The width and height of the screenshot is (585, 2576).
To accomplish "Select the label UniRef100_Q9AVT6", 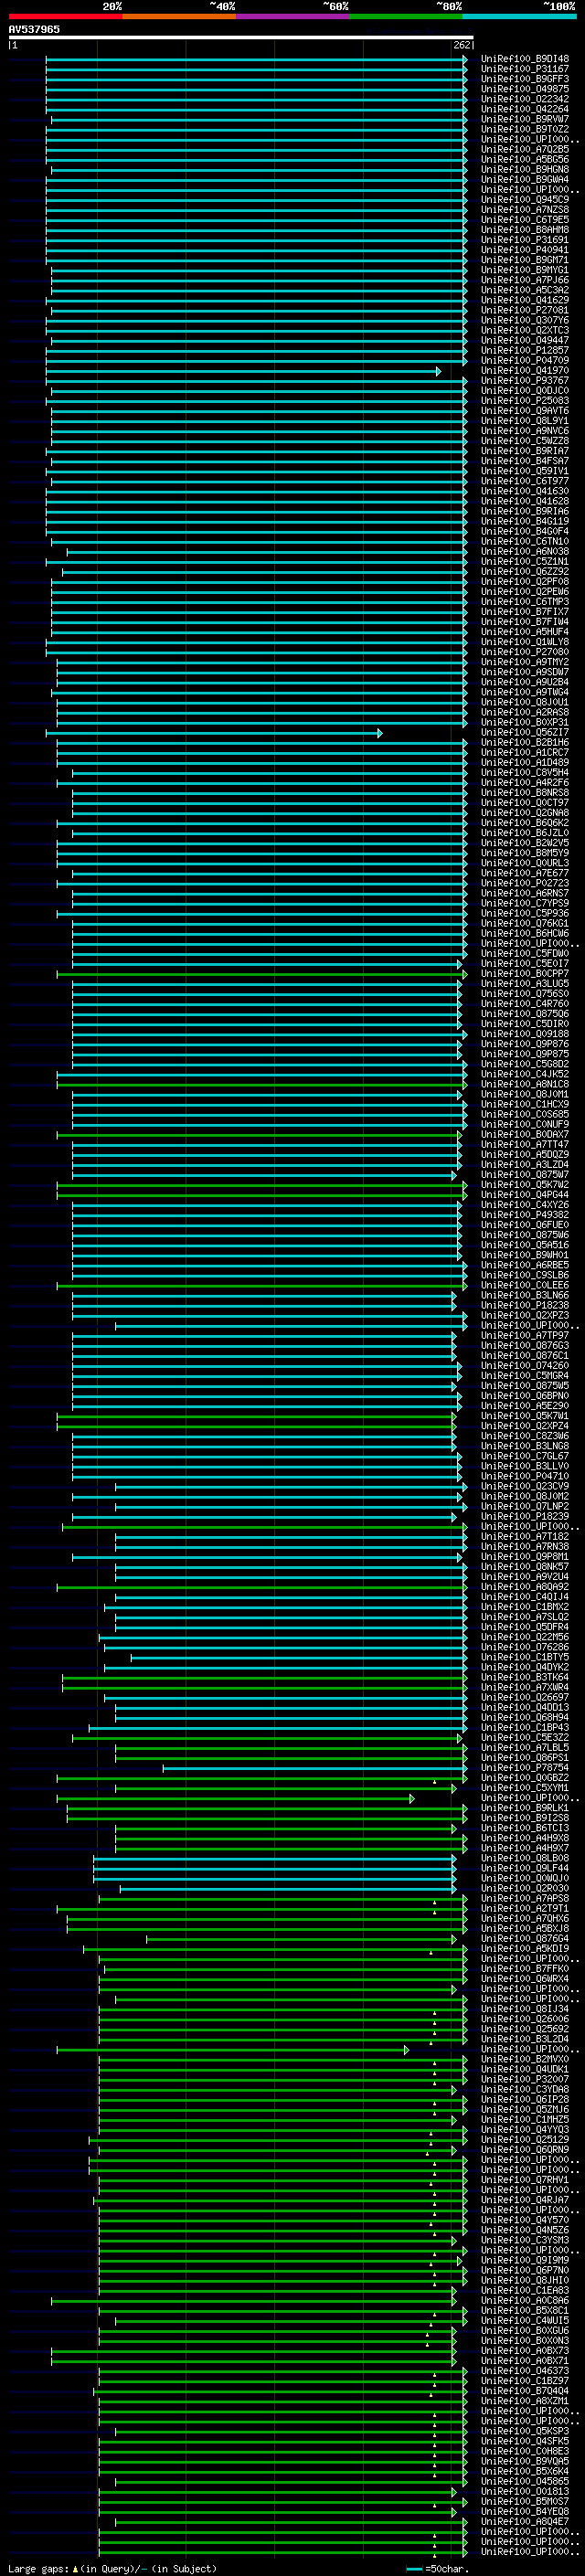I will pos(525,411).
